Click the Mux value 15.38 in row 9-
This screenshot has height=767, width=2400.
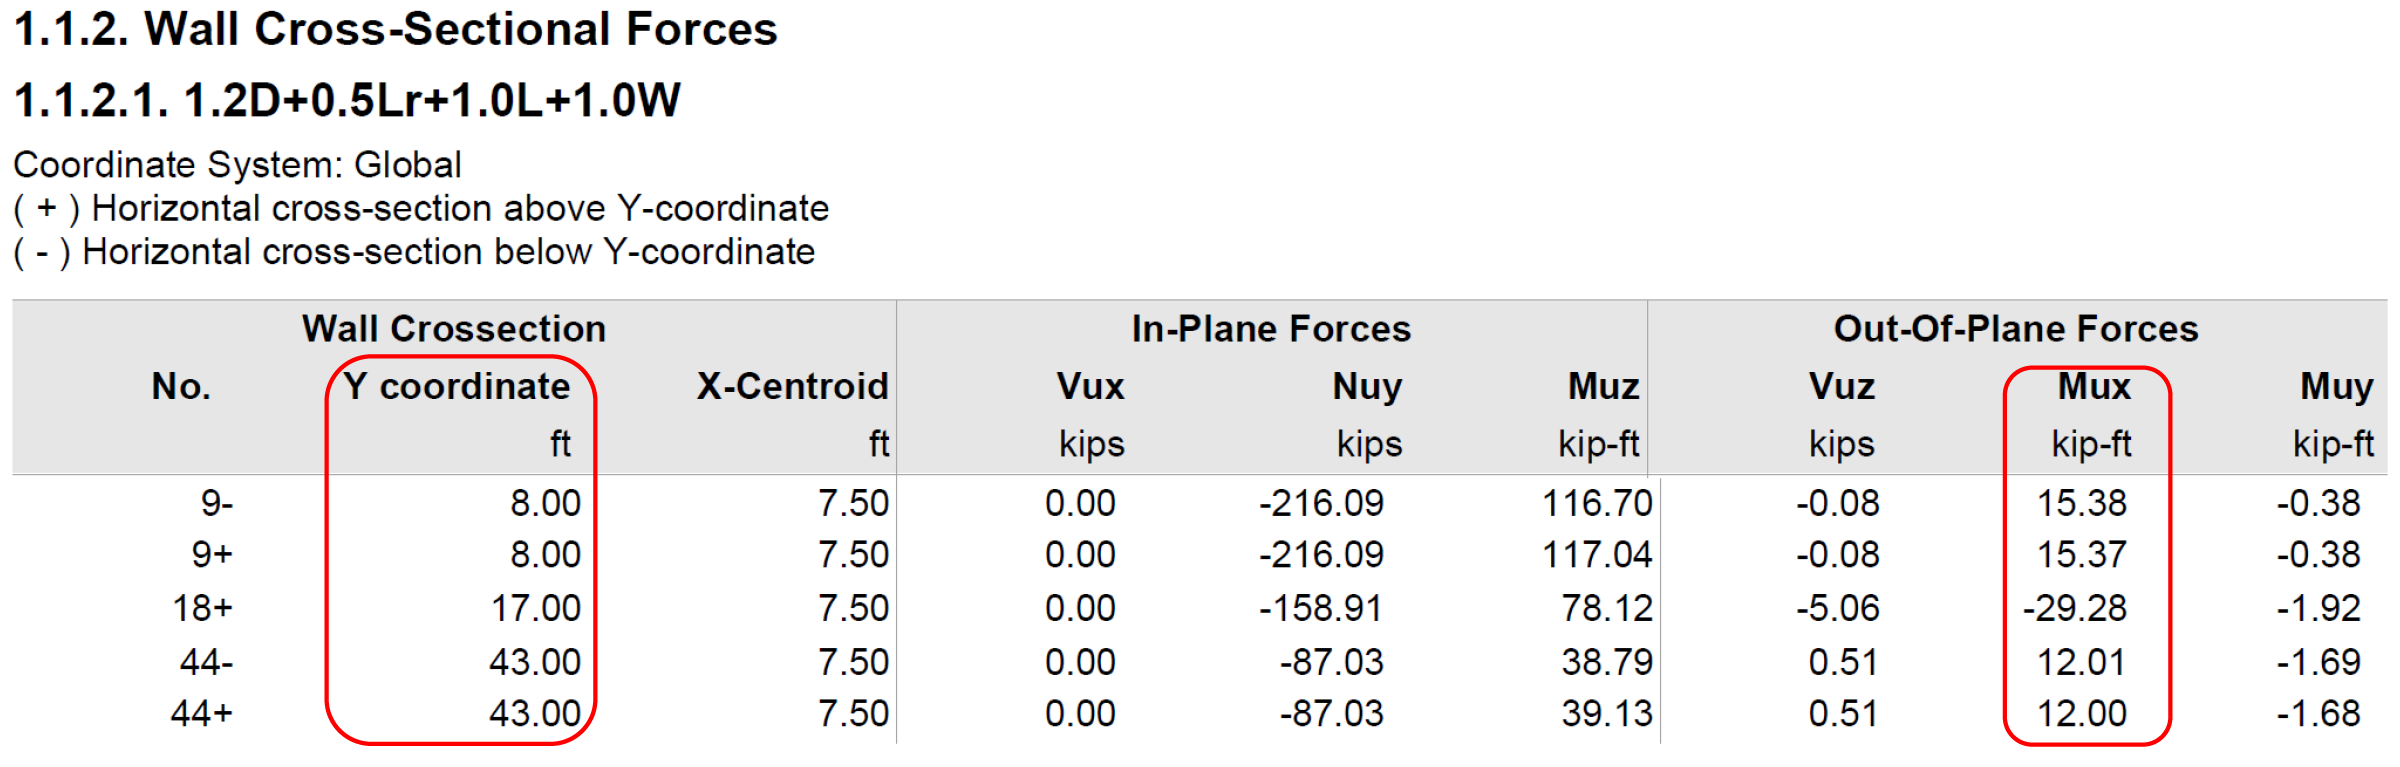coord(2082,503)
